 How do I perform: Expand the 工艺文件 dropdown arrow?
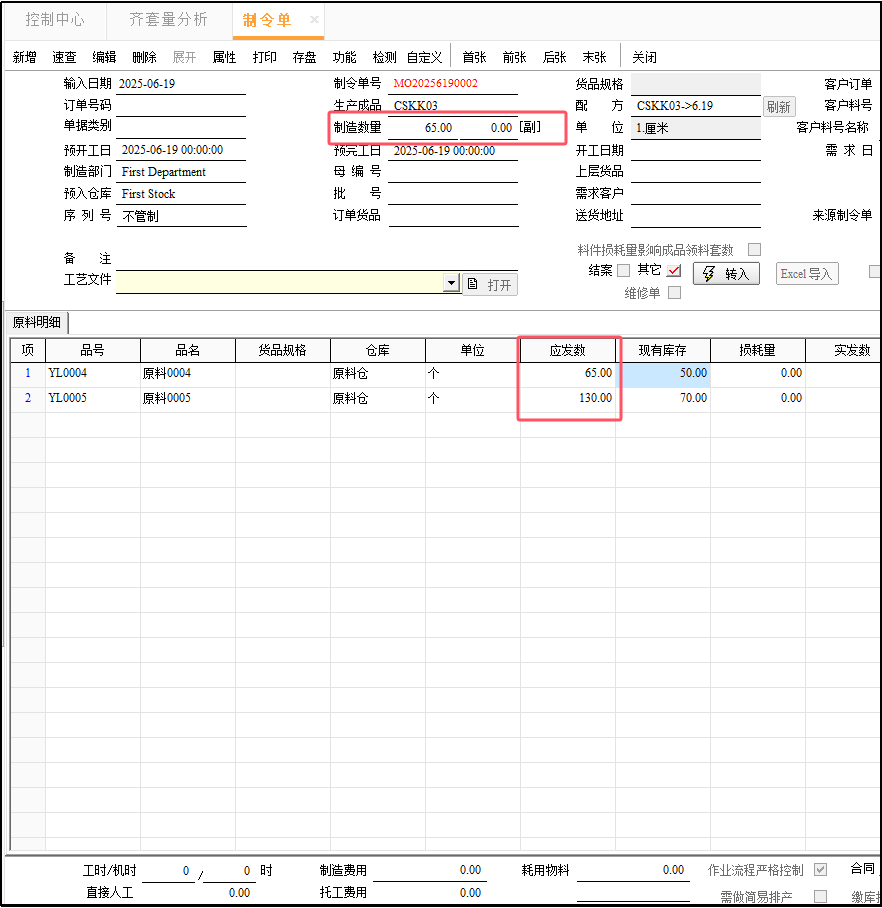[x=451, y=284]
